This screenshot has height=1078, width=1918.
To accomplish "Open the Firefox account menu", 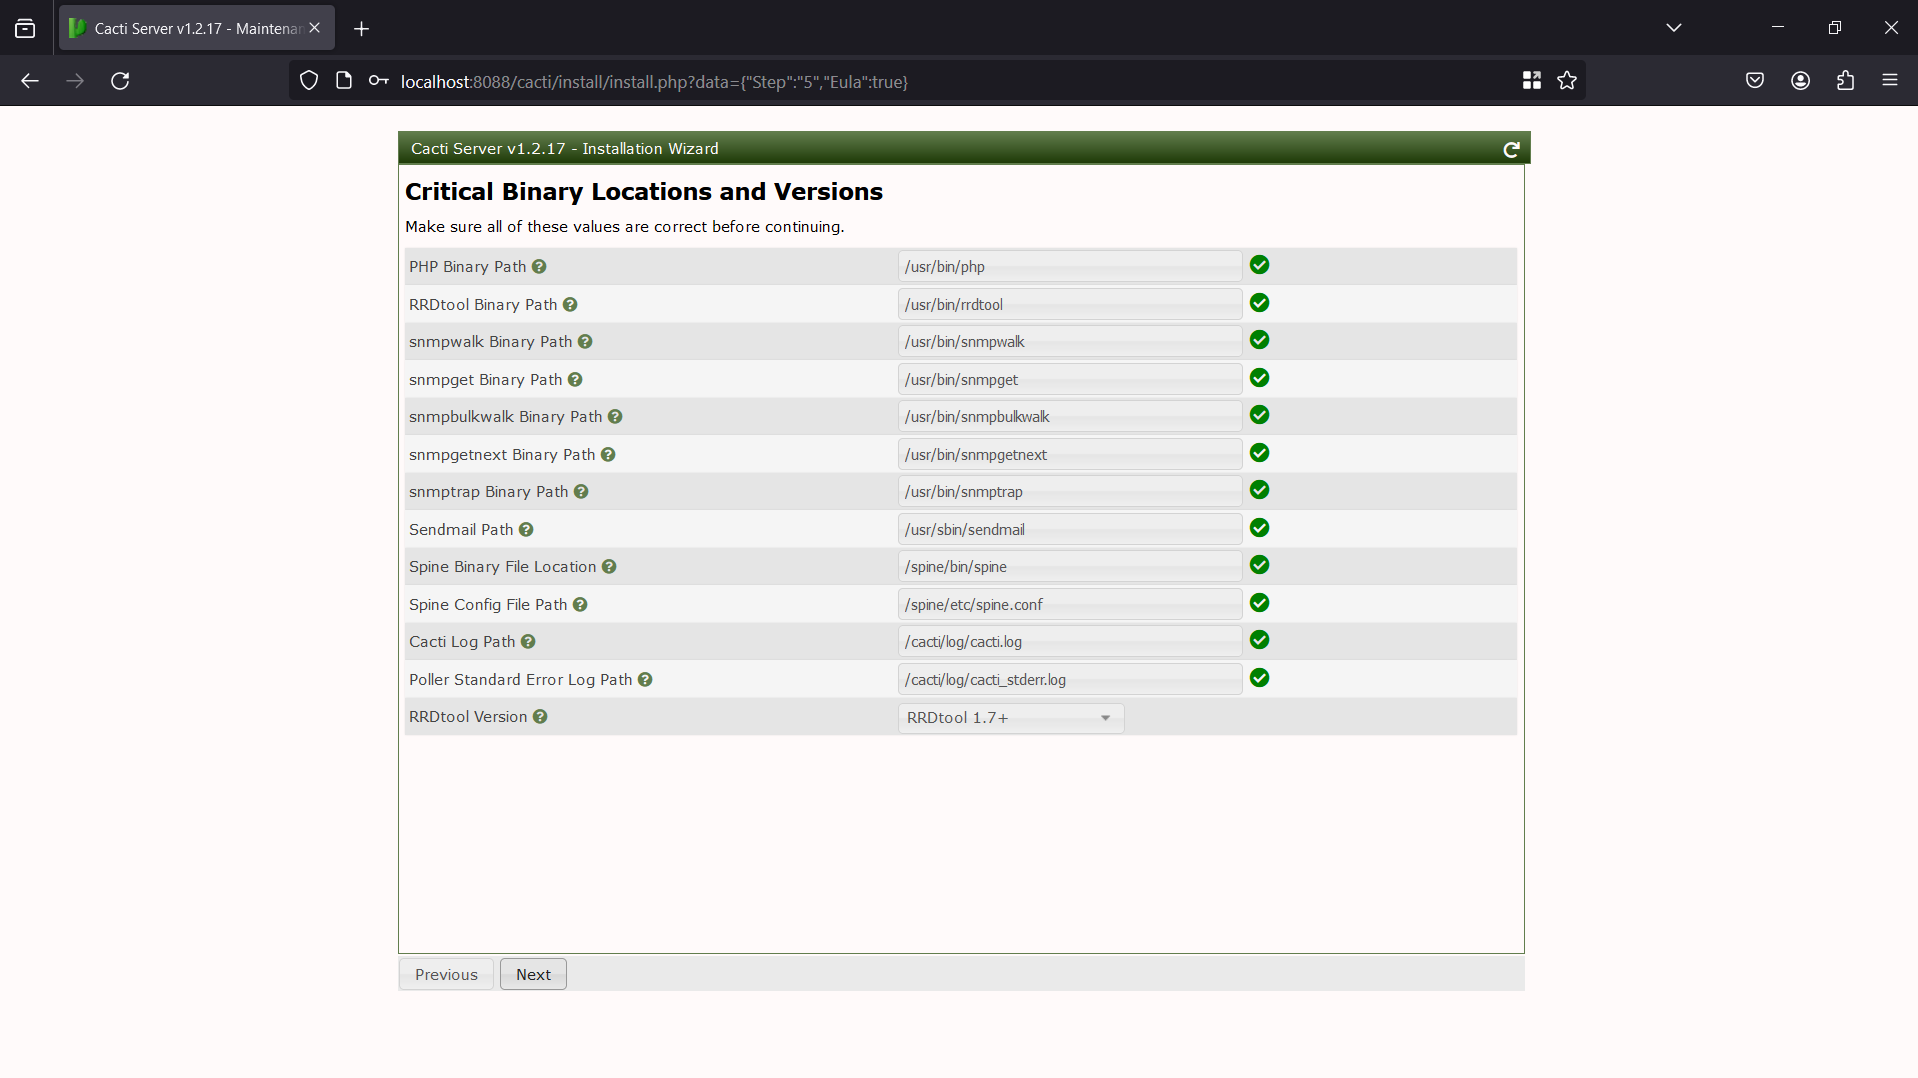I will pyautogui.click(x=1800, y=81).
